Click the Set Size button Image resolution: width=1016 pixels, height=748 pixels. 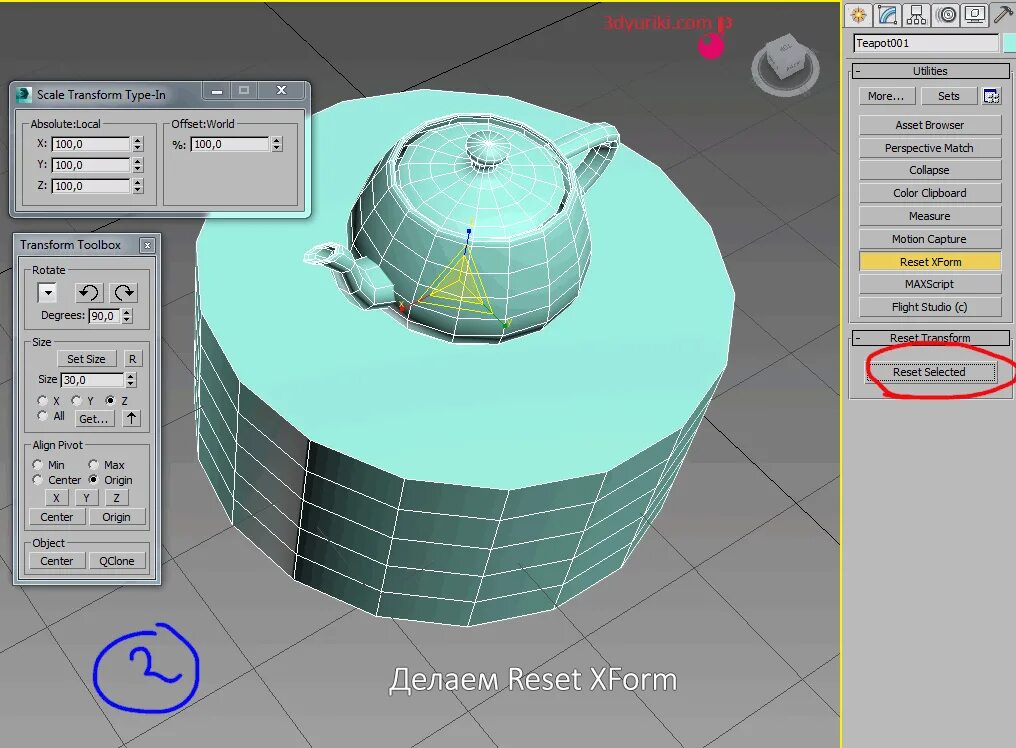(86, 358)
